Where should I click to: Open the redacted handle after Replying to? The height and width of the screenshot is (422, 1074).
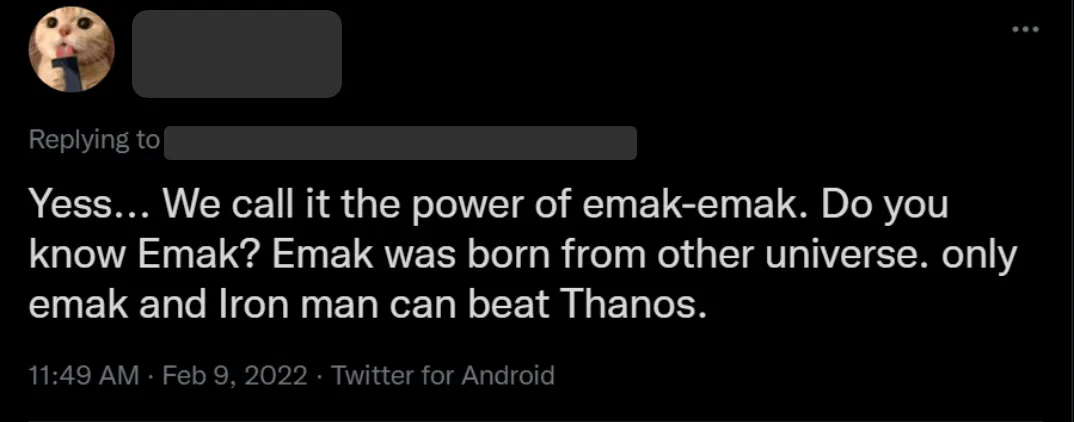(x=400, y=142)
